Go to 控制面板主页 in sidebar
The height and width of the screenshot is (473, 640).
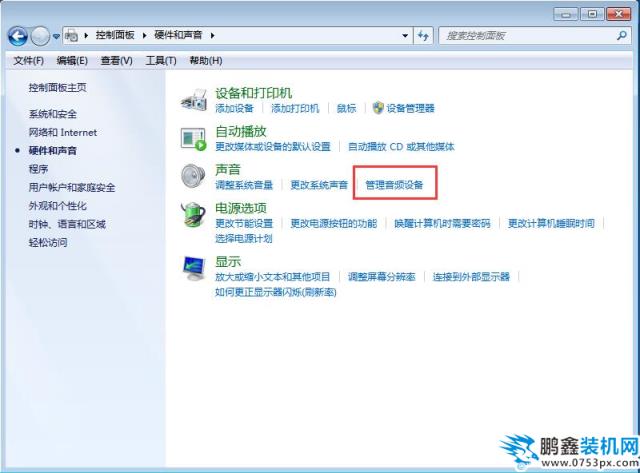click(x=58, y=87)
